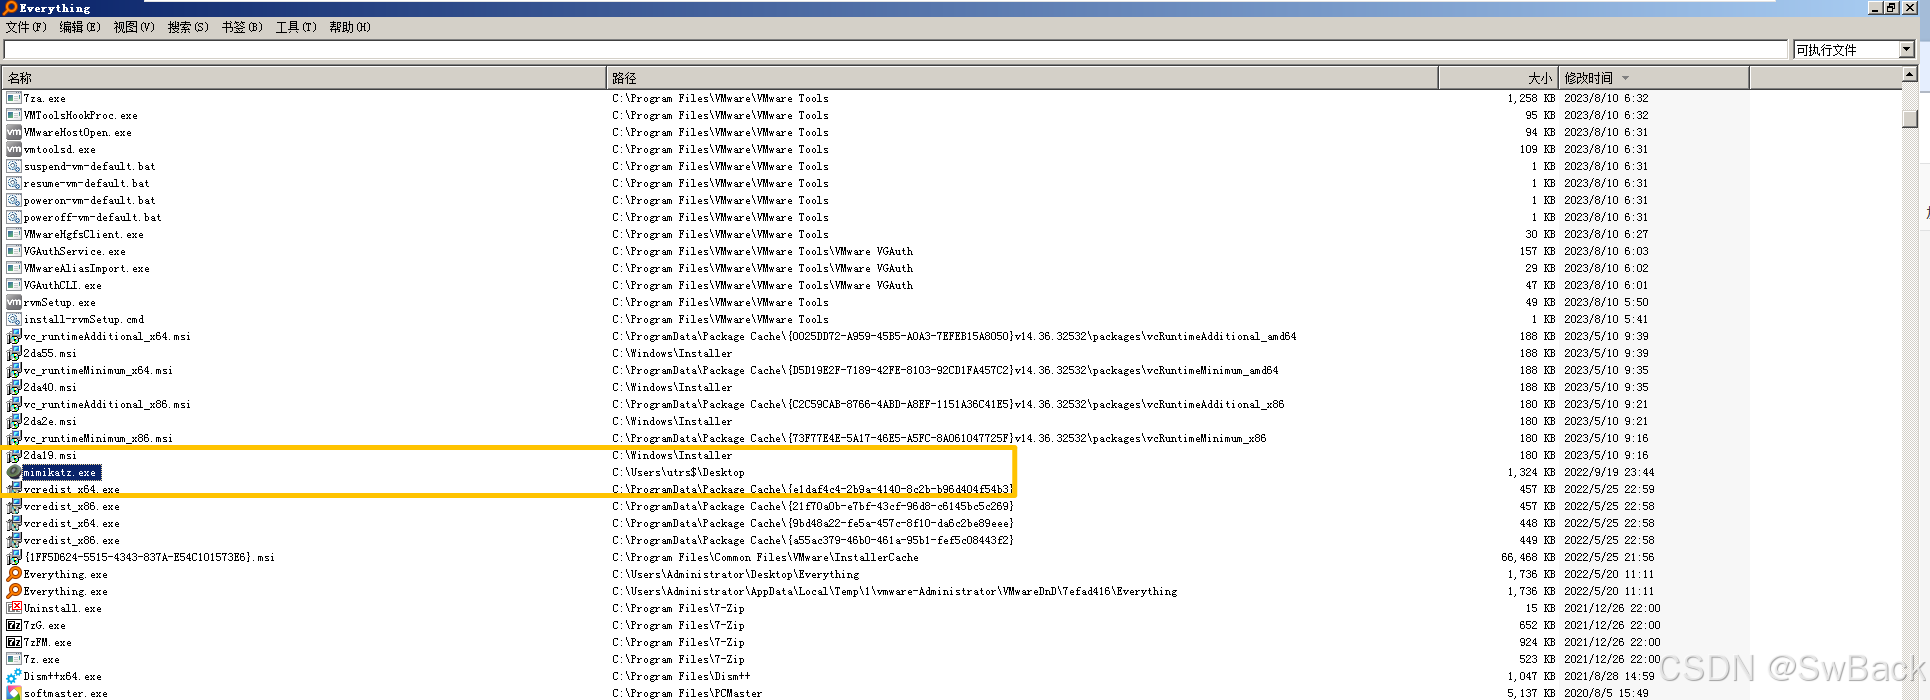This screenshot has width=1930, height=700.
Task: Click the vertical scrollbar thumb
Action: (x=1909, y=118)
